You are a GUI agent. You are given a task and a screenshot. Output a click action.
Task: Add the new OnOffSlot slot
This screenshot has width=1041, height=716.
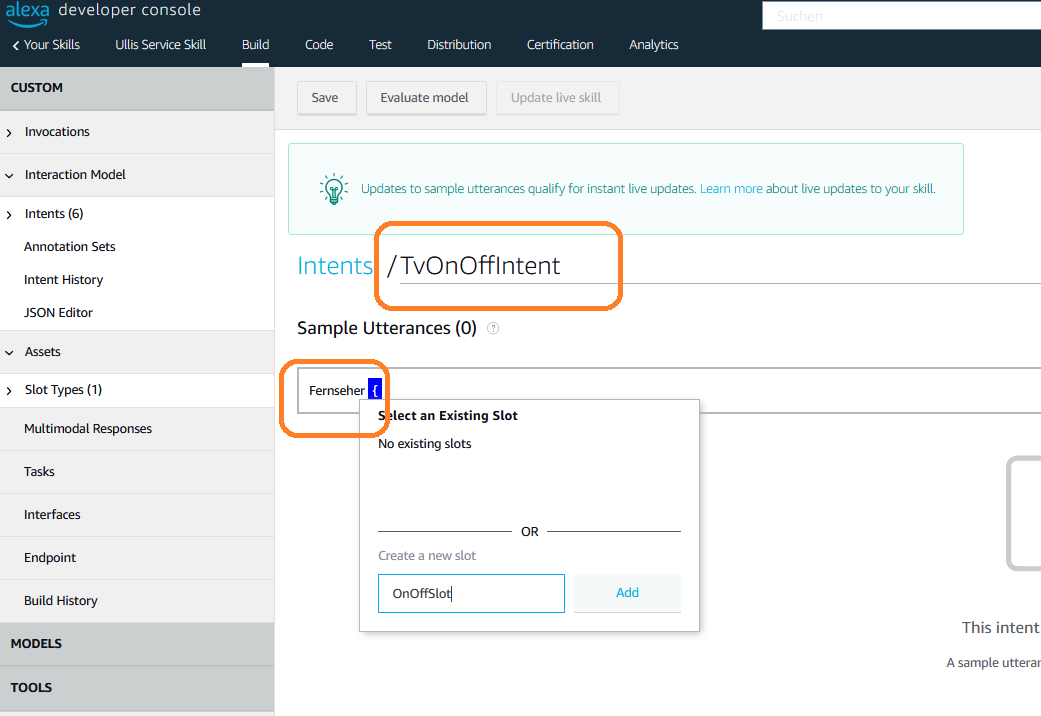(x=627, y=592)
